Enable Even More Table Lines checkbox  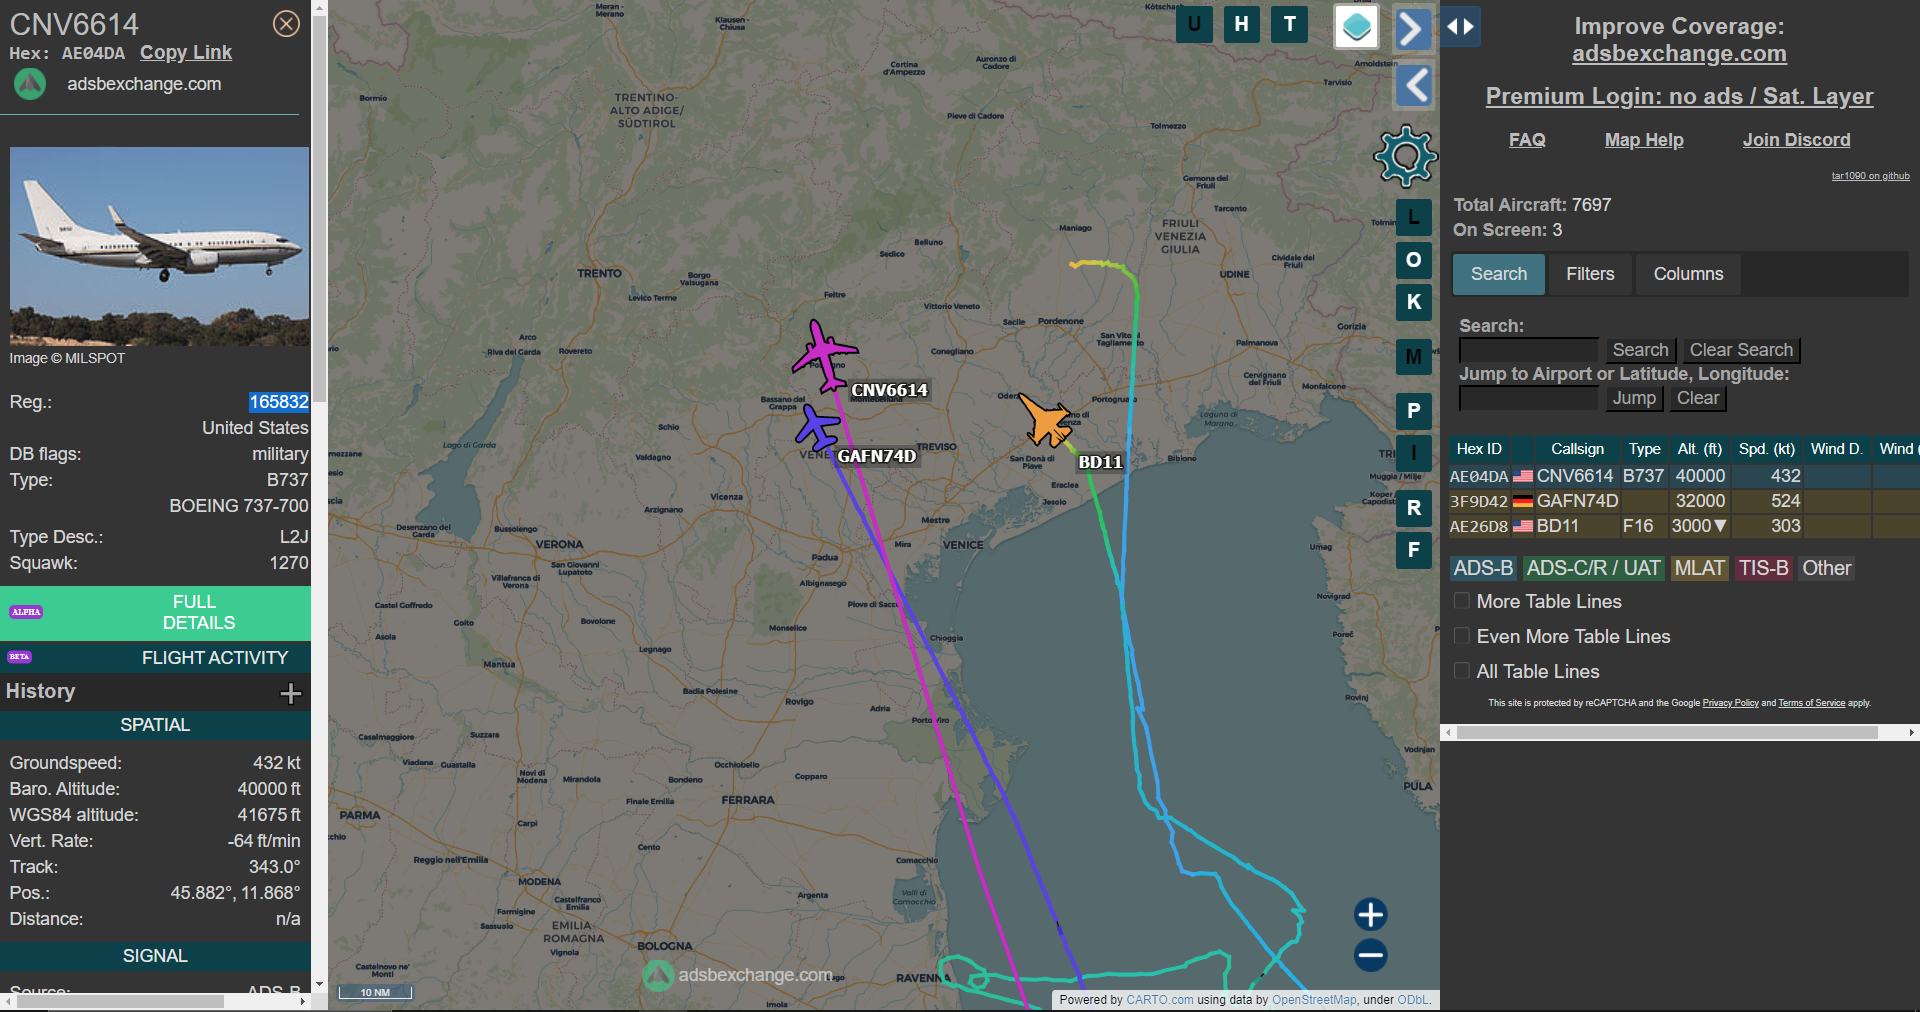(1462, 636)
